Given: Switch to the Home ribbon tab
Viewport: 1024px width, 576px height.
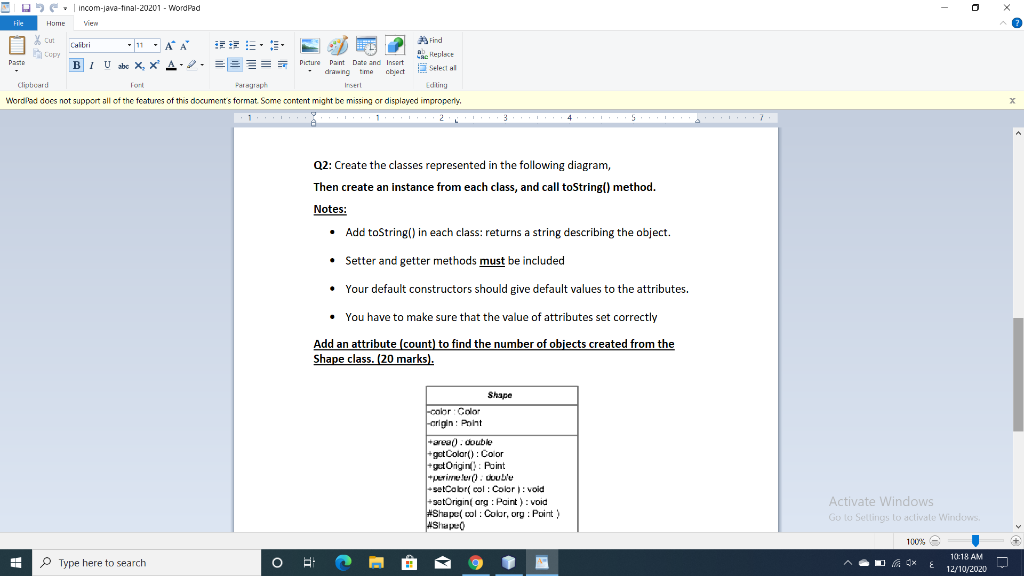Looking at the screenshot, I should 56,23.
